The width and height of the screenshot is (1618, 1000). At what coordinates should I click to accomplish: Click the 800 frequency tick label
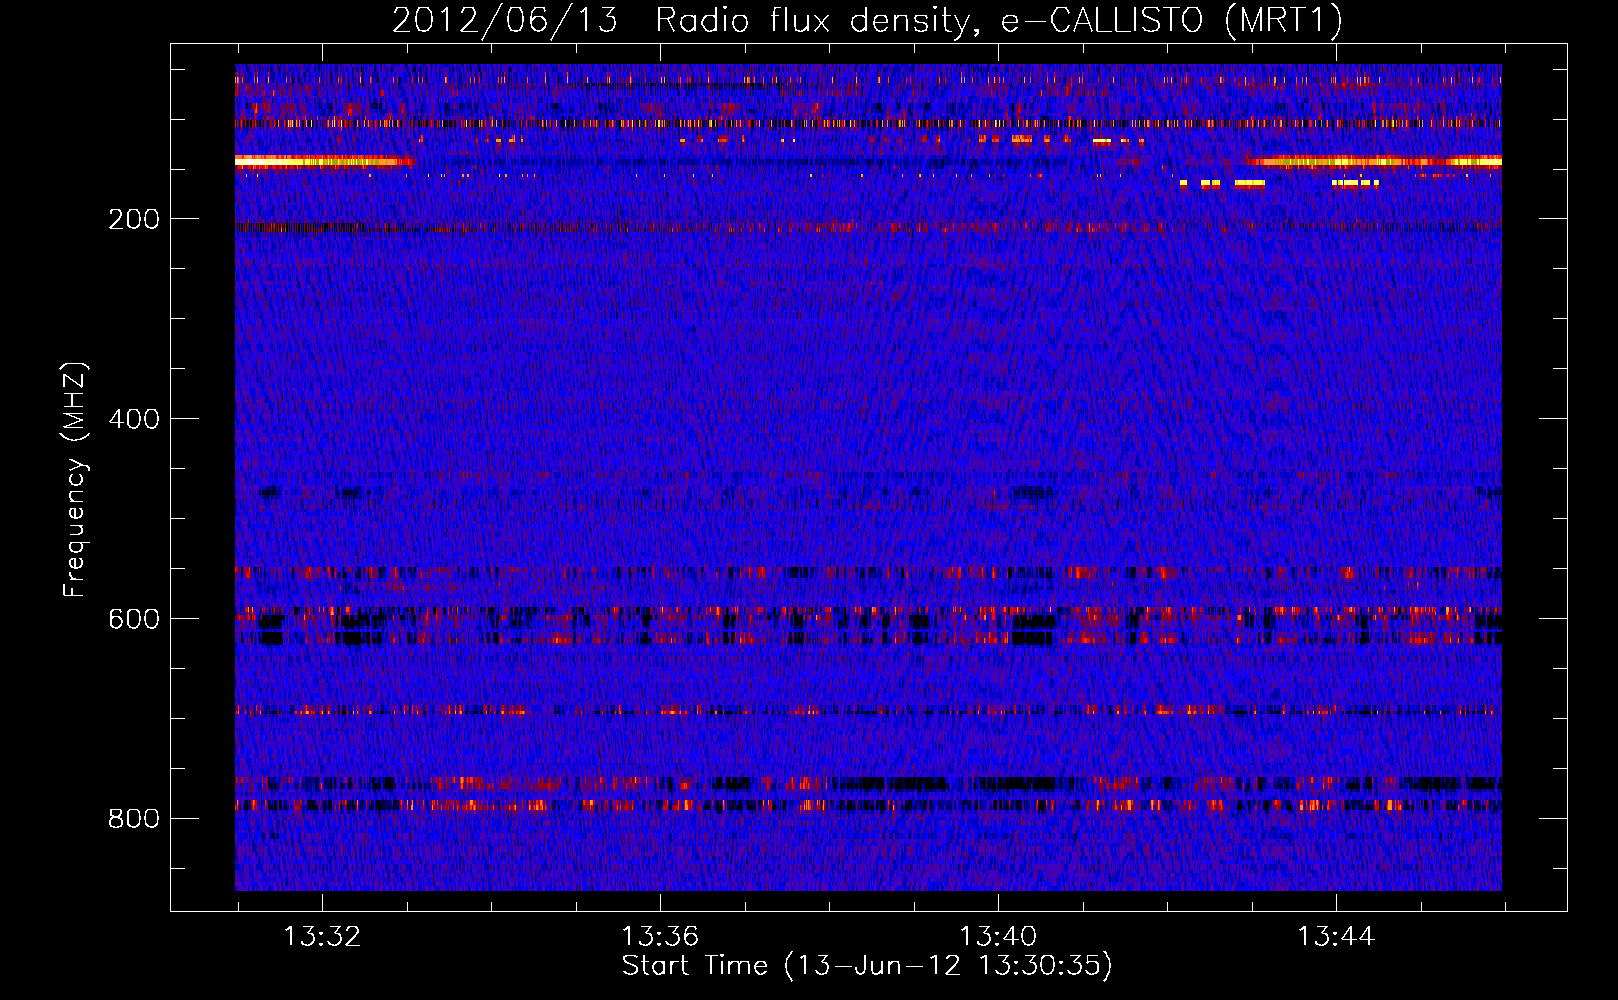click(134, 819)
